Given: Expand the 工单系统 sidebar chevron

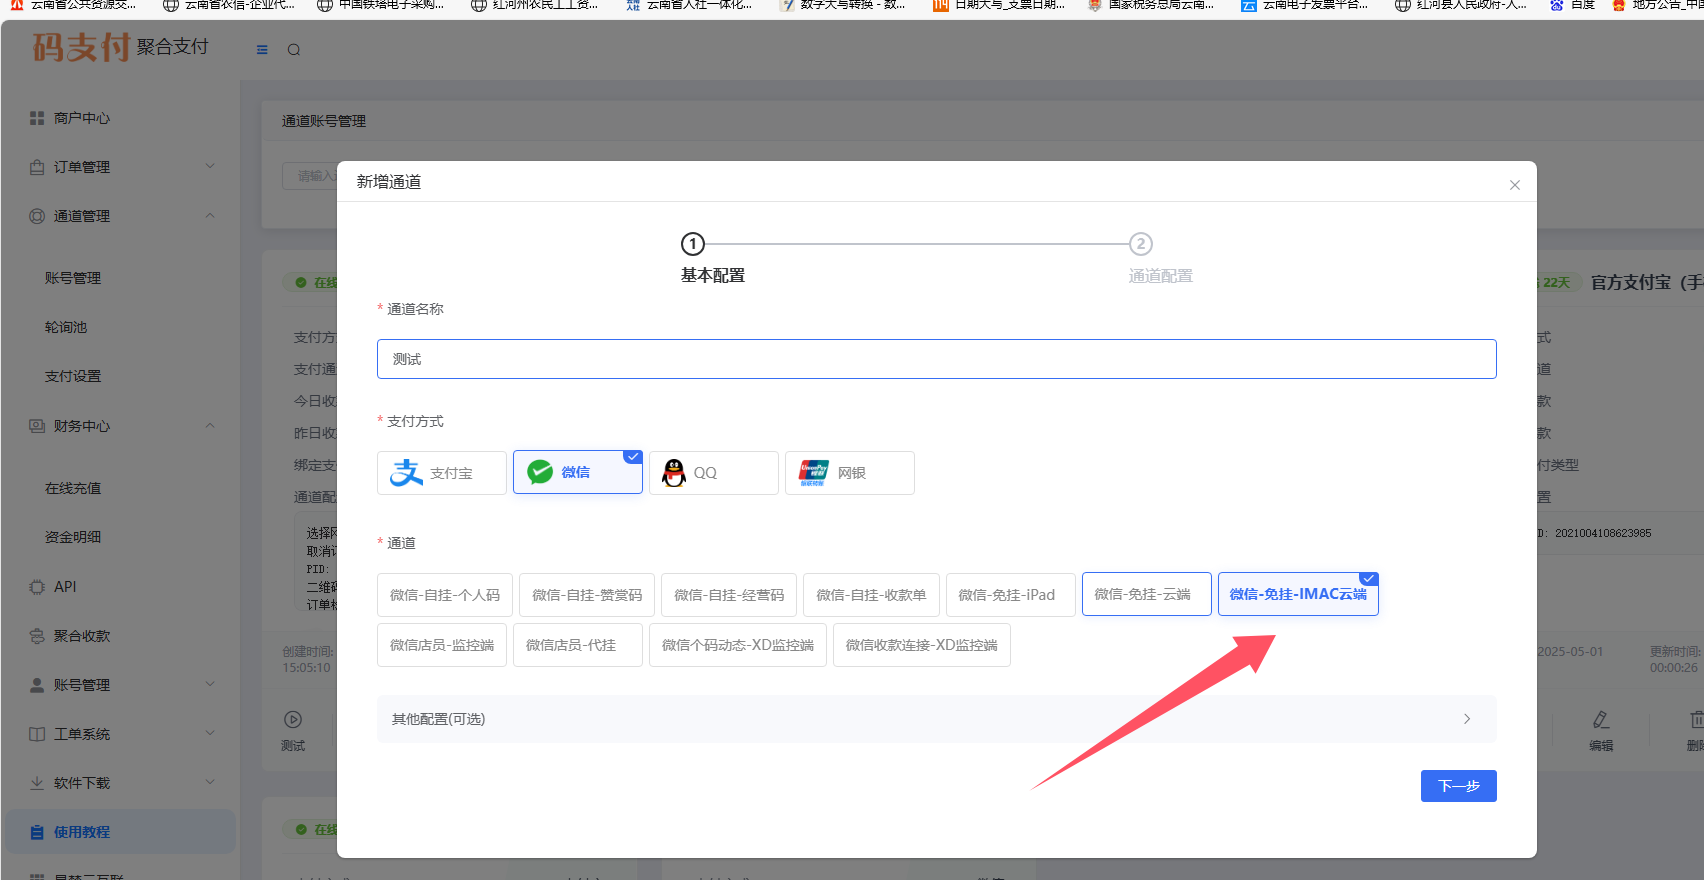Looking at the screenshot, I should tap(210, 733).
